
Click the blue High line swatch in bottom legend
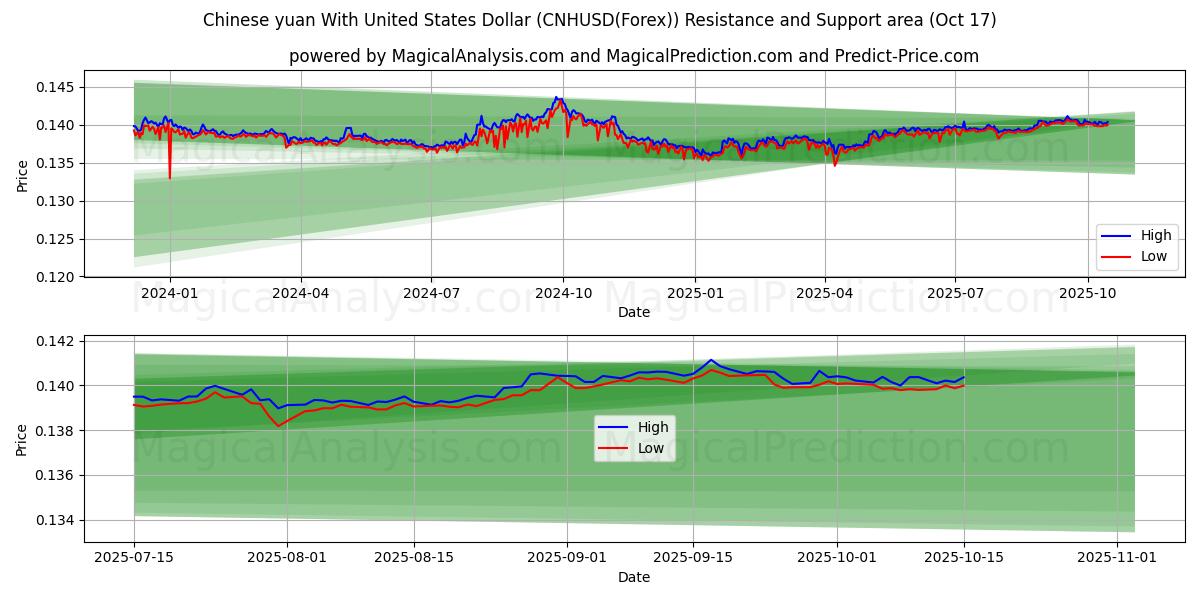point(614,428)
